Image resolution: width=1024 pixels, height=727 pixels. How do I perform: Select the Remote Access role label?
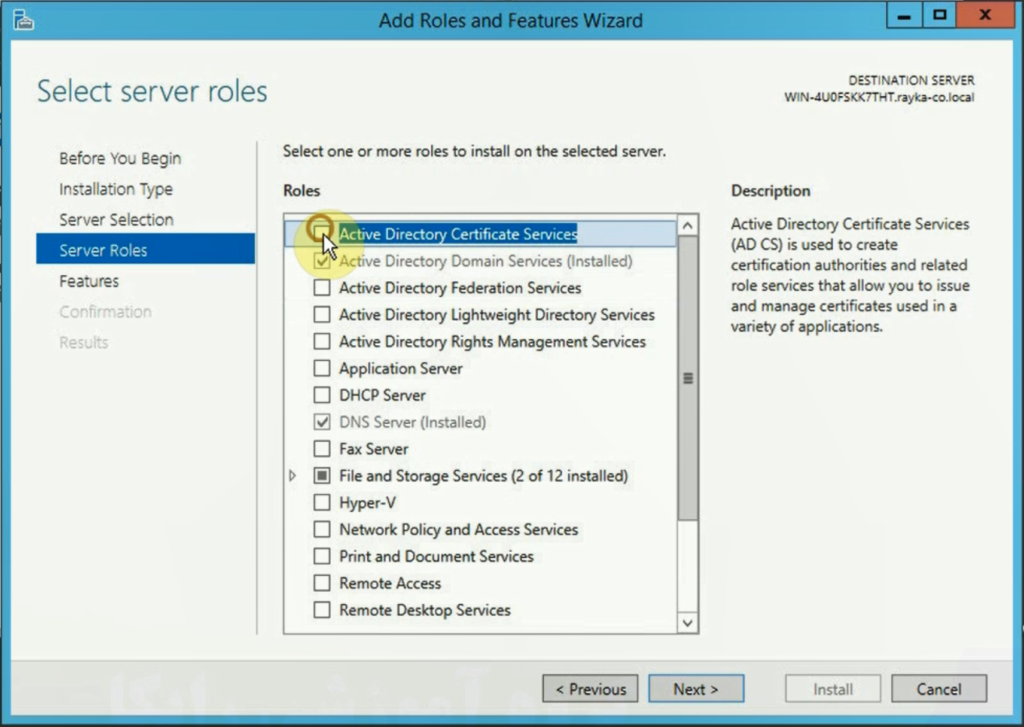click(391, 583)
